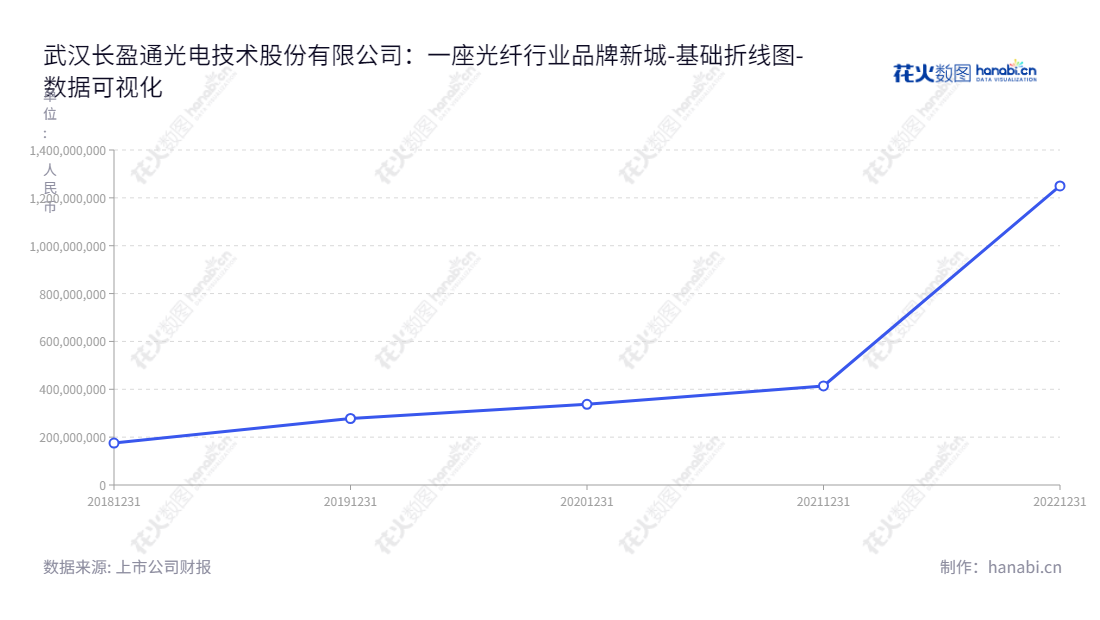Click the 数据可视化 subtitle line
The width and height of the screenshot is (1100, 620).
[x=103, y=88]
